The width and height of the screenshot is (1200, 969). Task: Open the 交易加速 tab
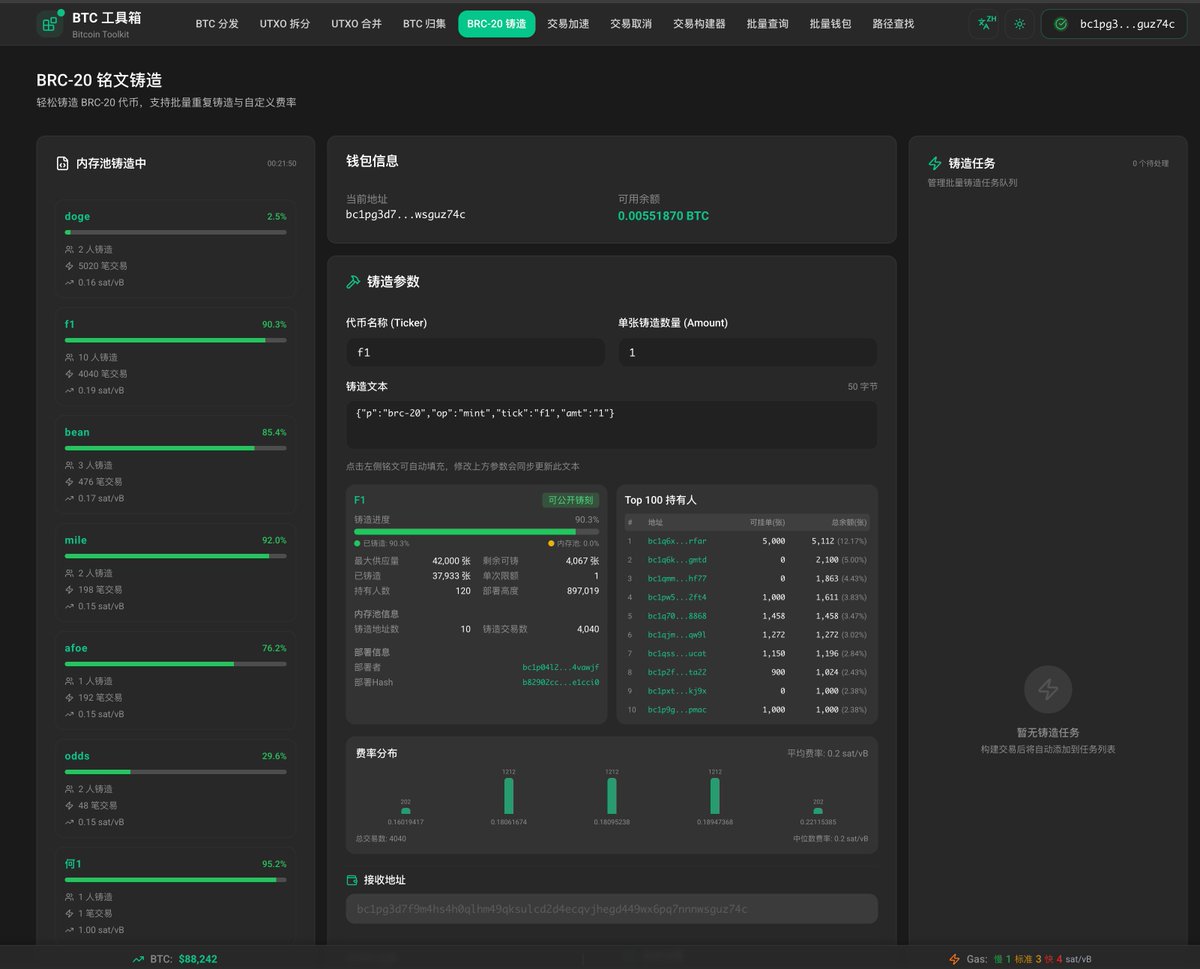(x=568, y=24)
